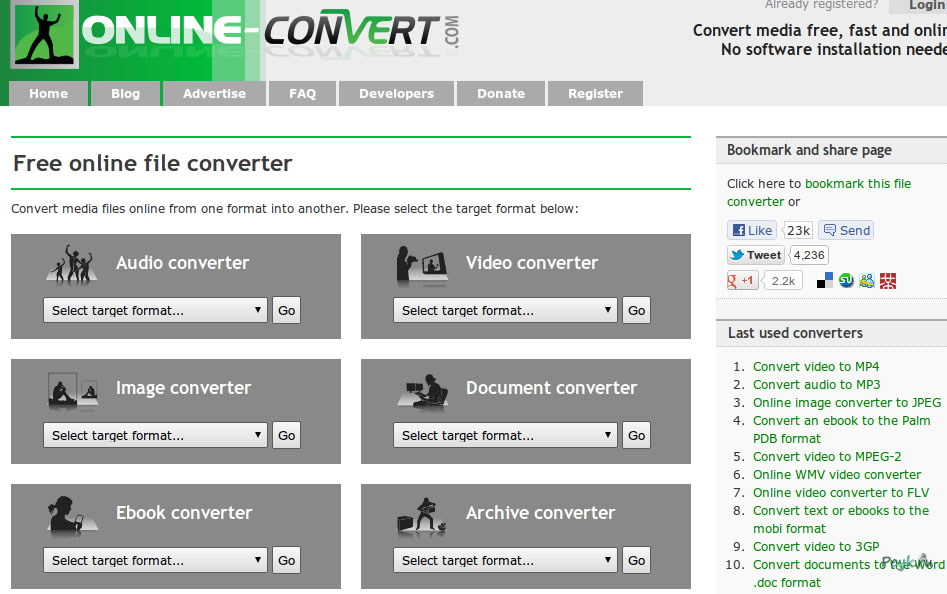
Task: Expand the Image converter format dropdown
Action: [x=156, y=436]
